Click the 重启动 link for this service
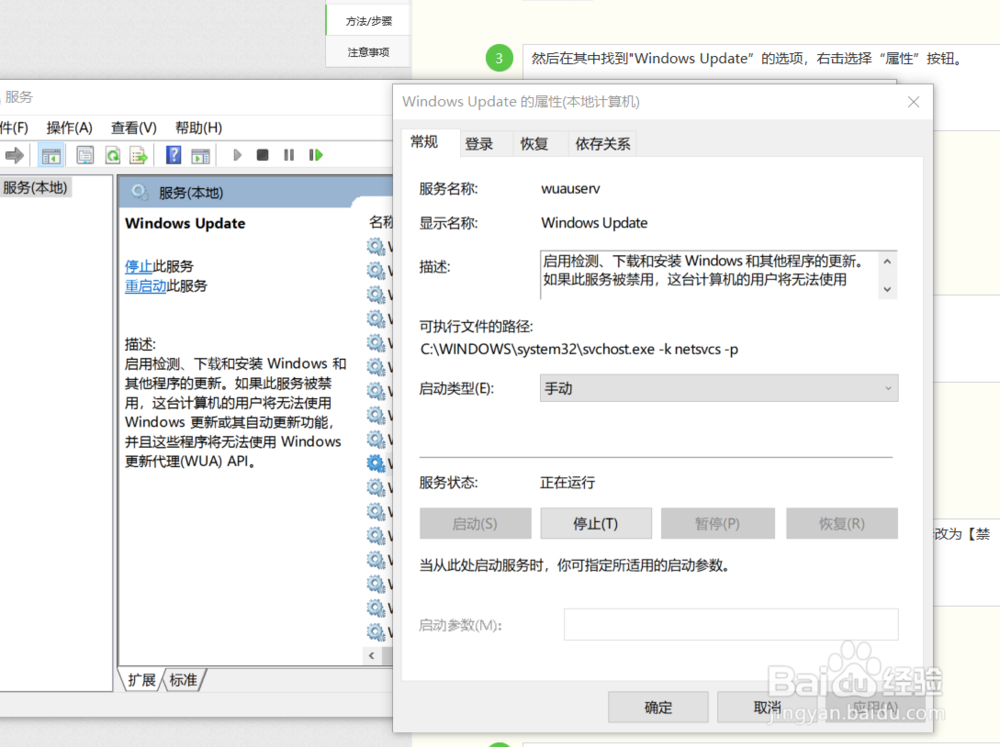Image resolution: width=1000 pixels, height=747 pixels. (145, 286)
